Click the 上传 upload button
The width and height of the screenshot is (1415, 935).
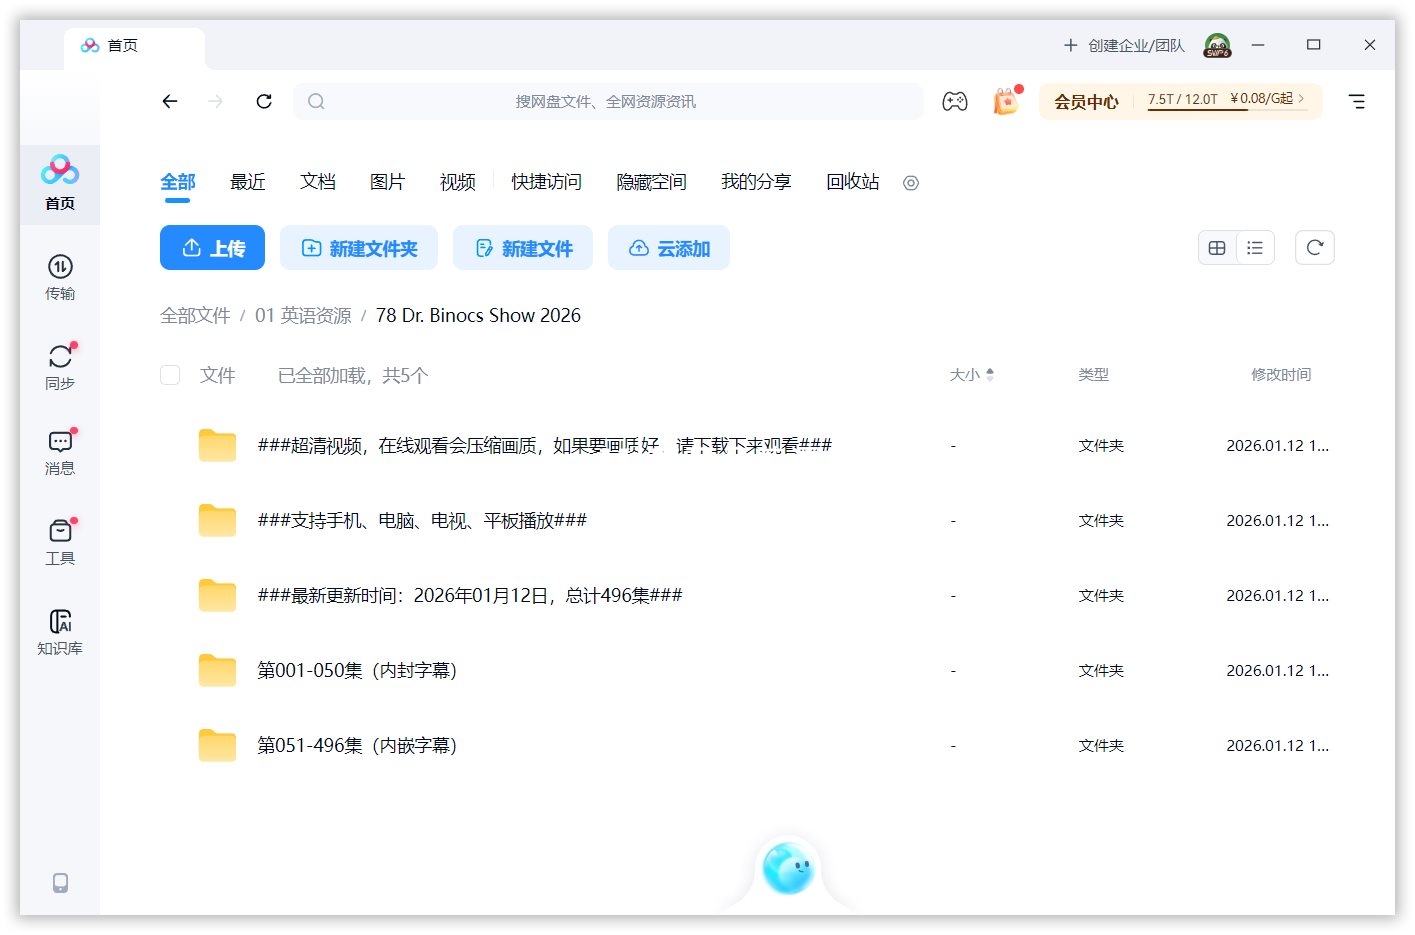pos(212,247)
